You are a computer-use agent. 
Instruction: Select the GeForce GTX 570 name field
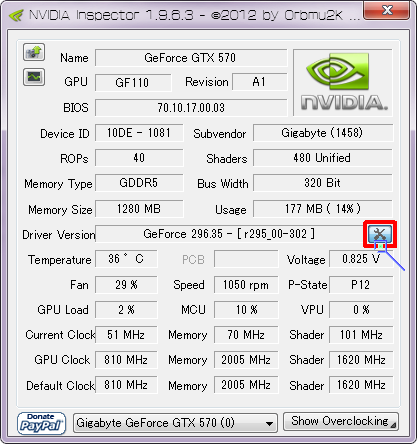(191, 58)
